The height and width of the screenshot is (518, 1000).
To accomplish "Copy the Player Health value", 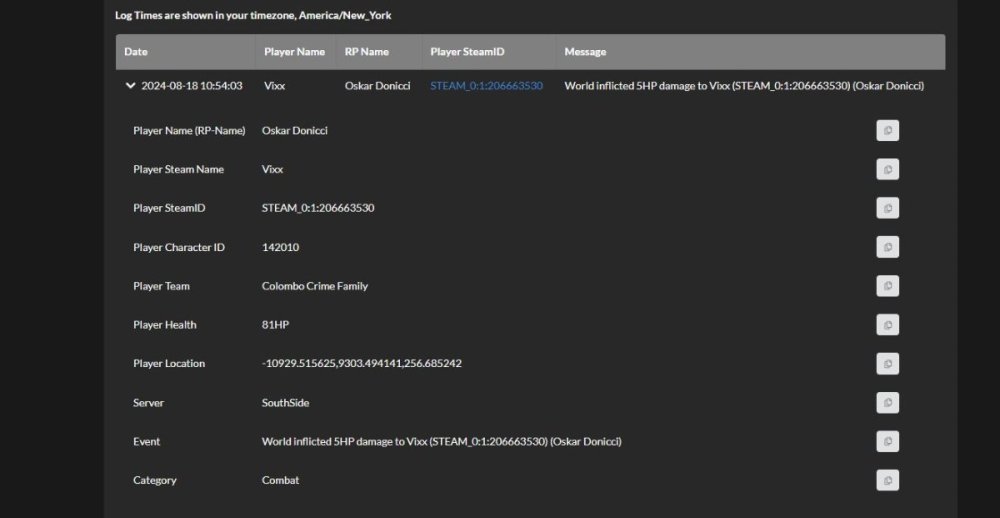I will (887, 325).
